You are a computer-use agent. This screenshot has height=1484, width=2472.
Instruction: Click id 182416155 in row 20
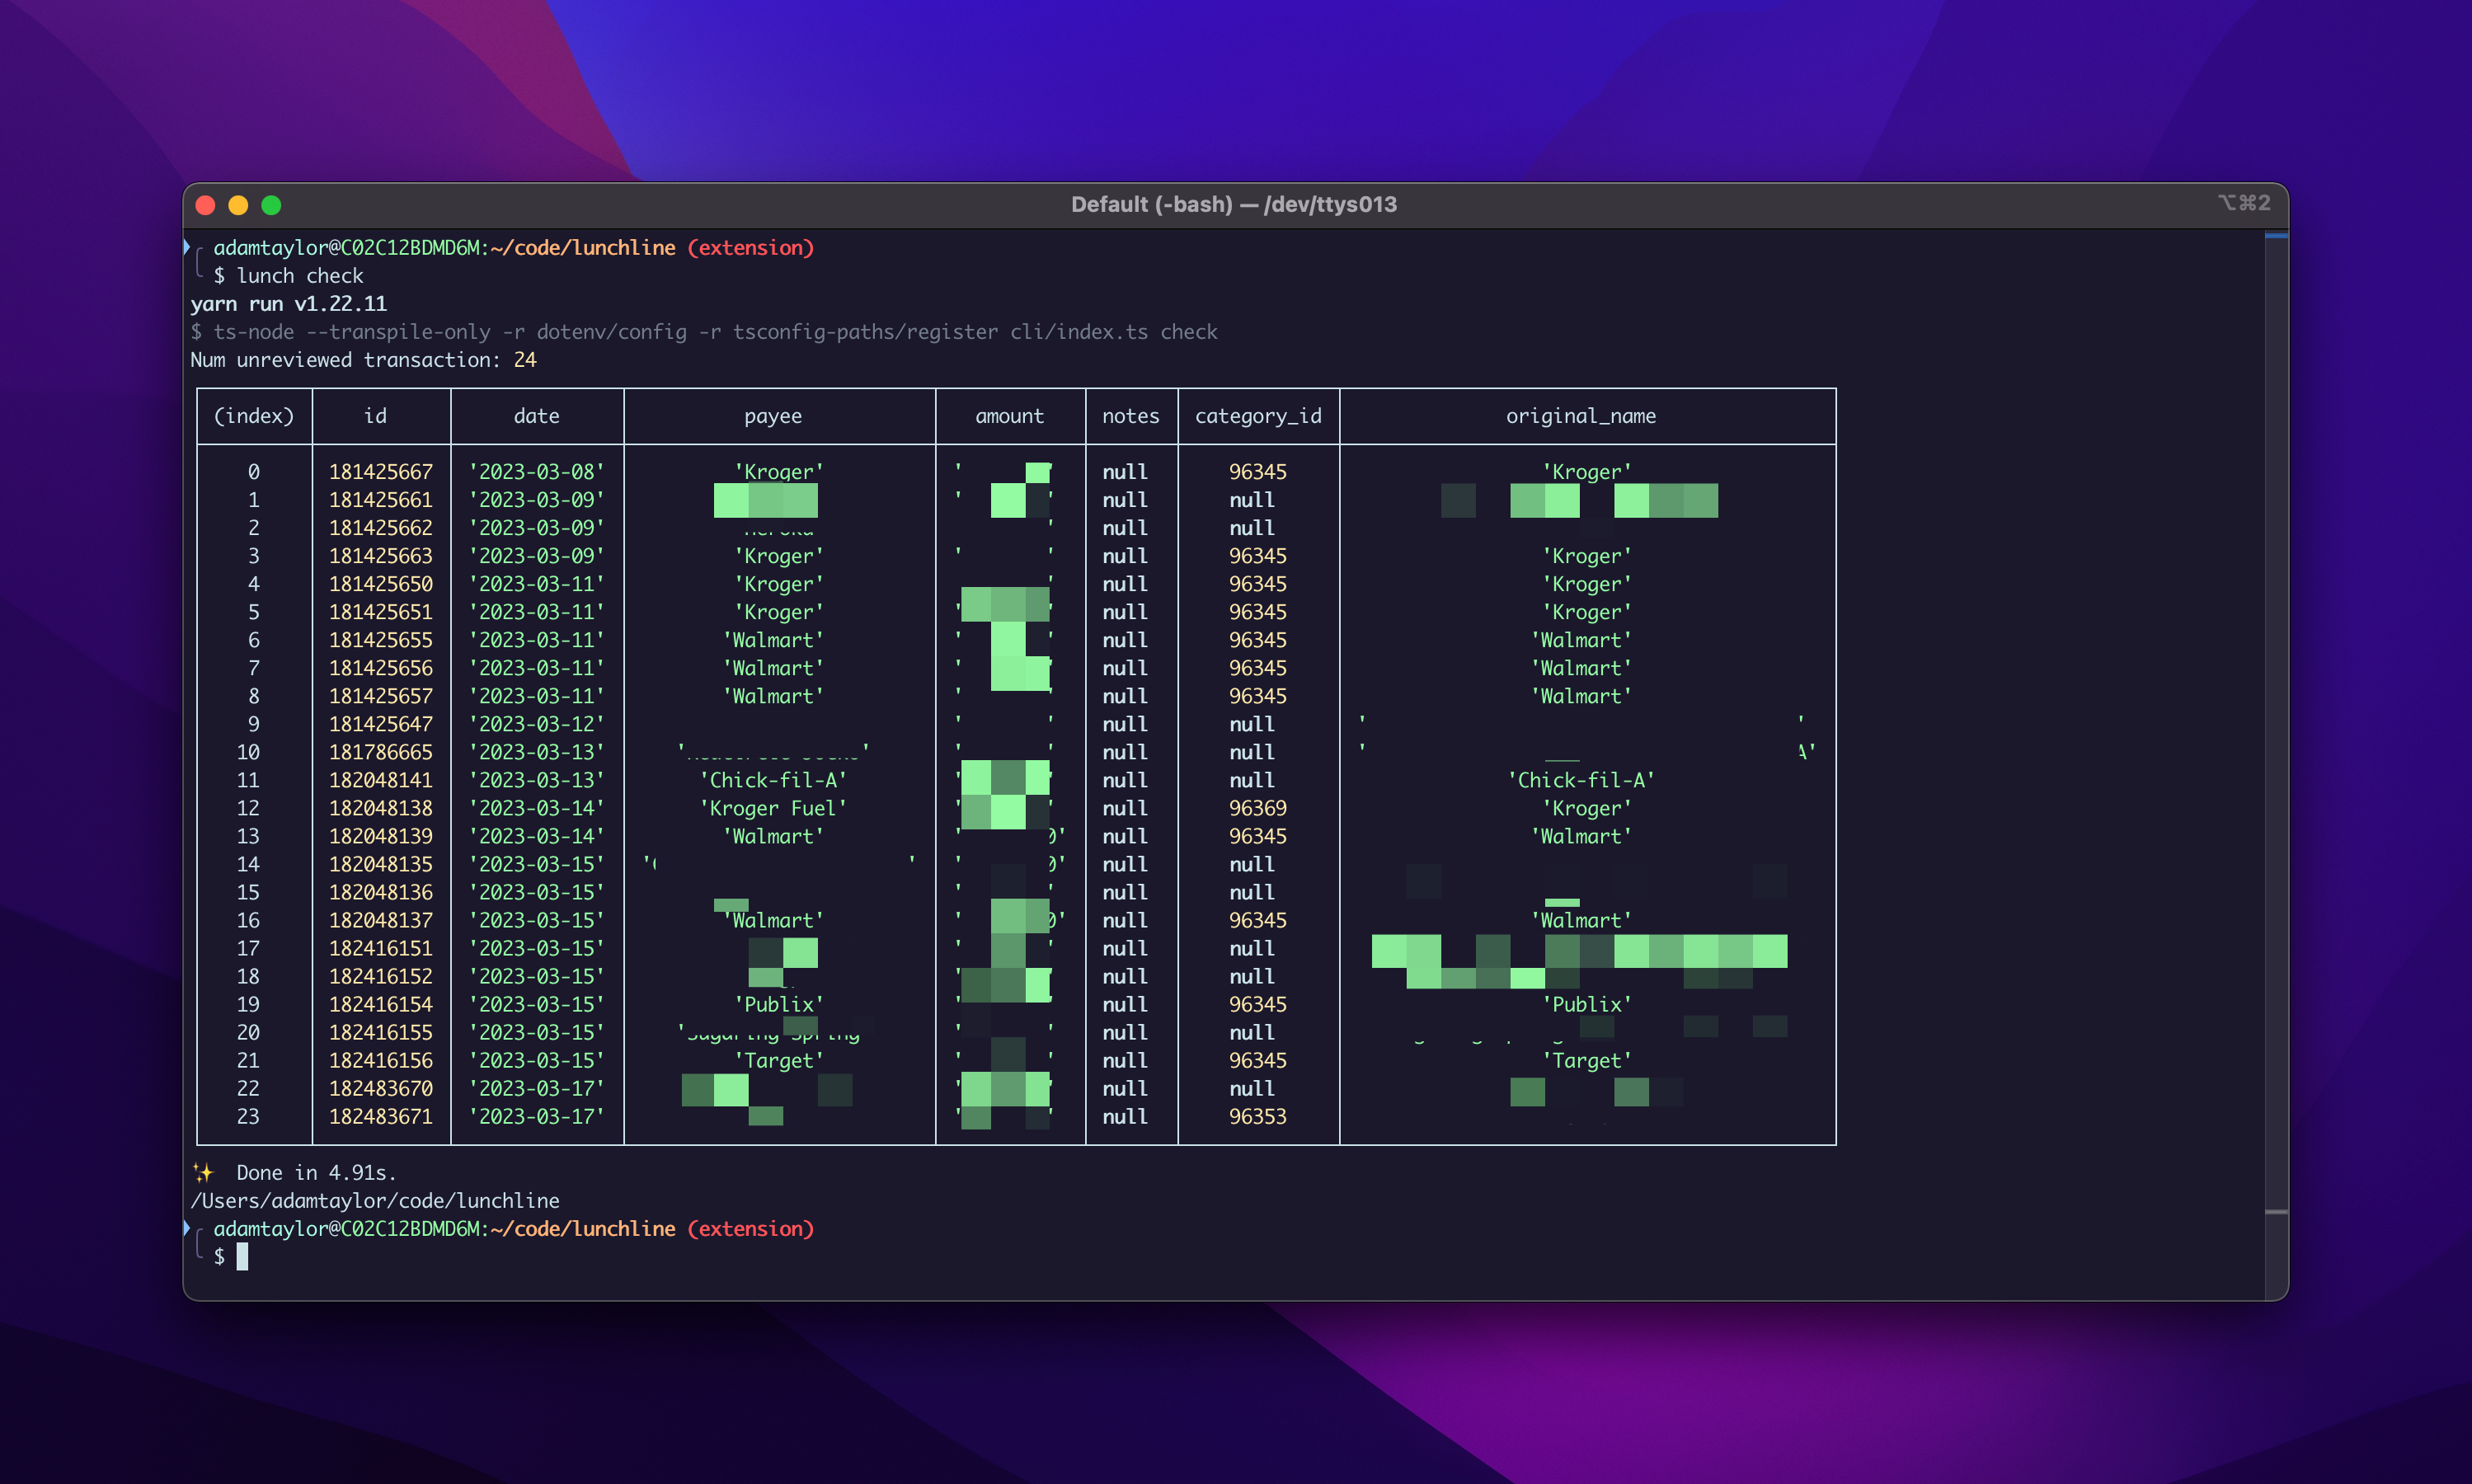click(x=381, y=1032)
